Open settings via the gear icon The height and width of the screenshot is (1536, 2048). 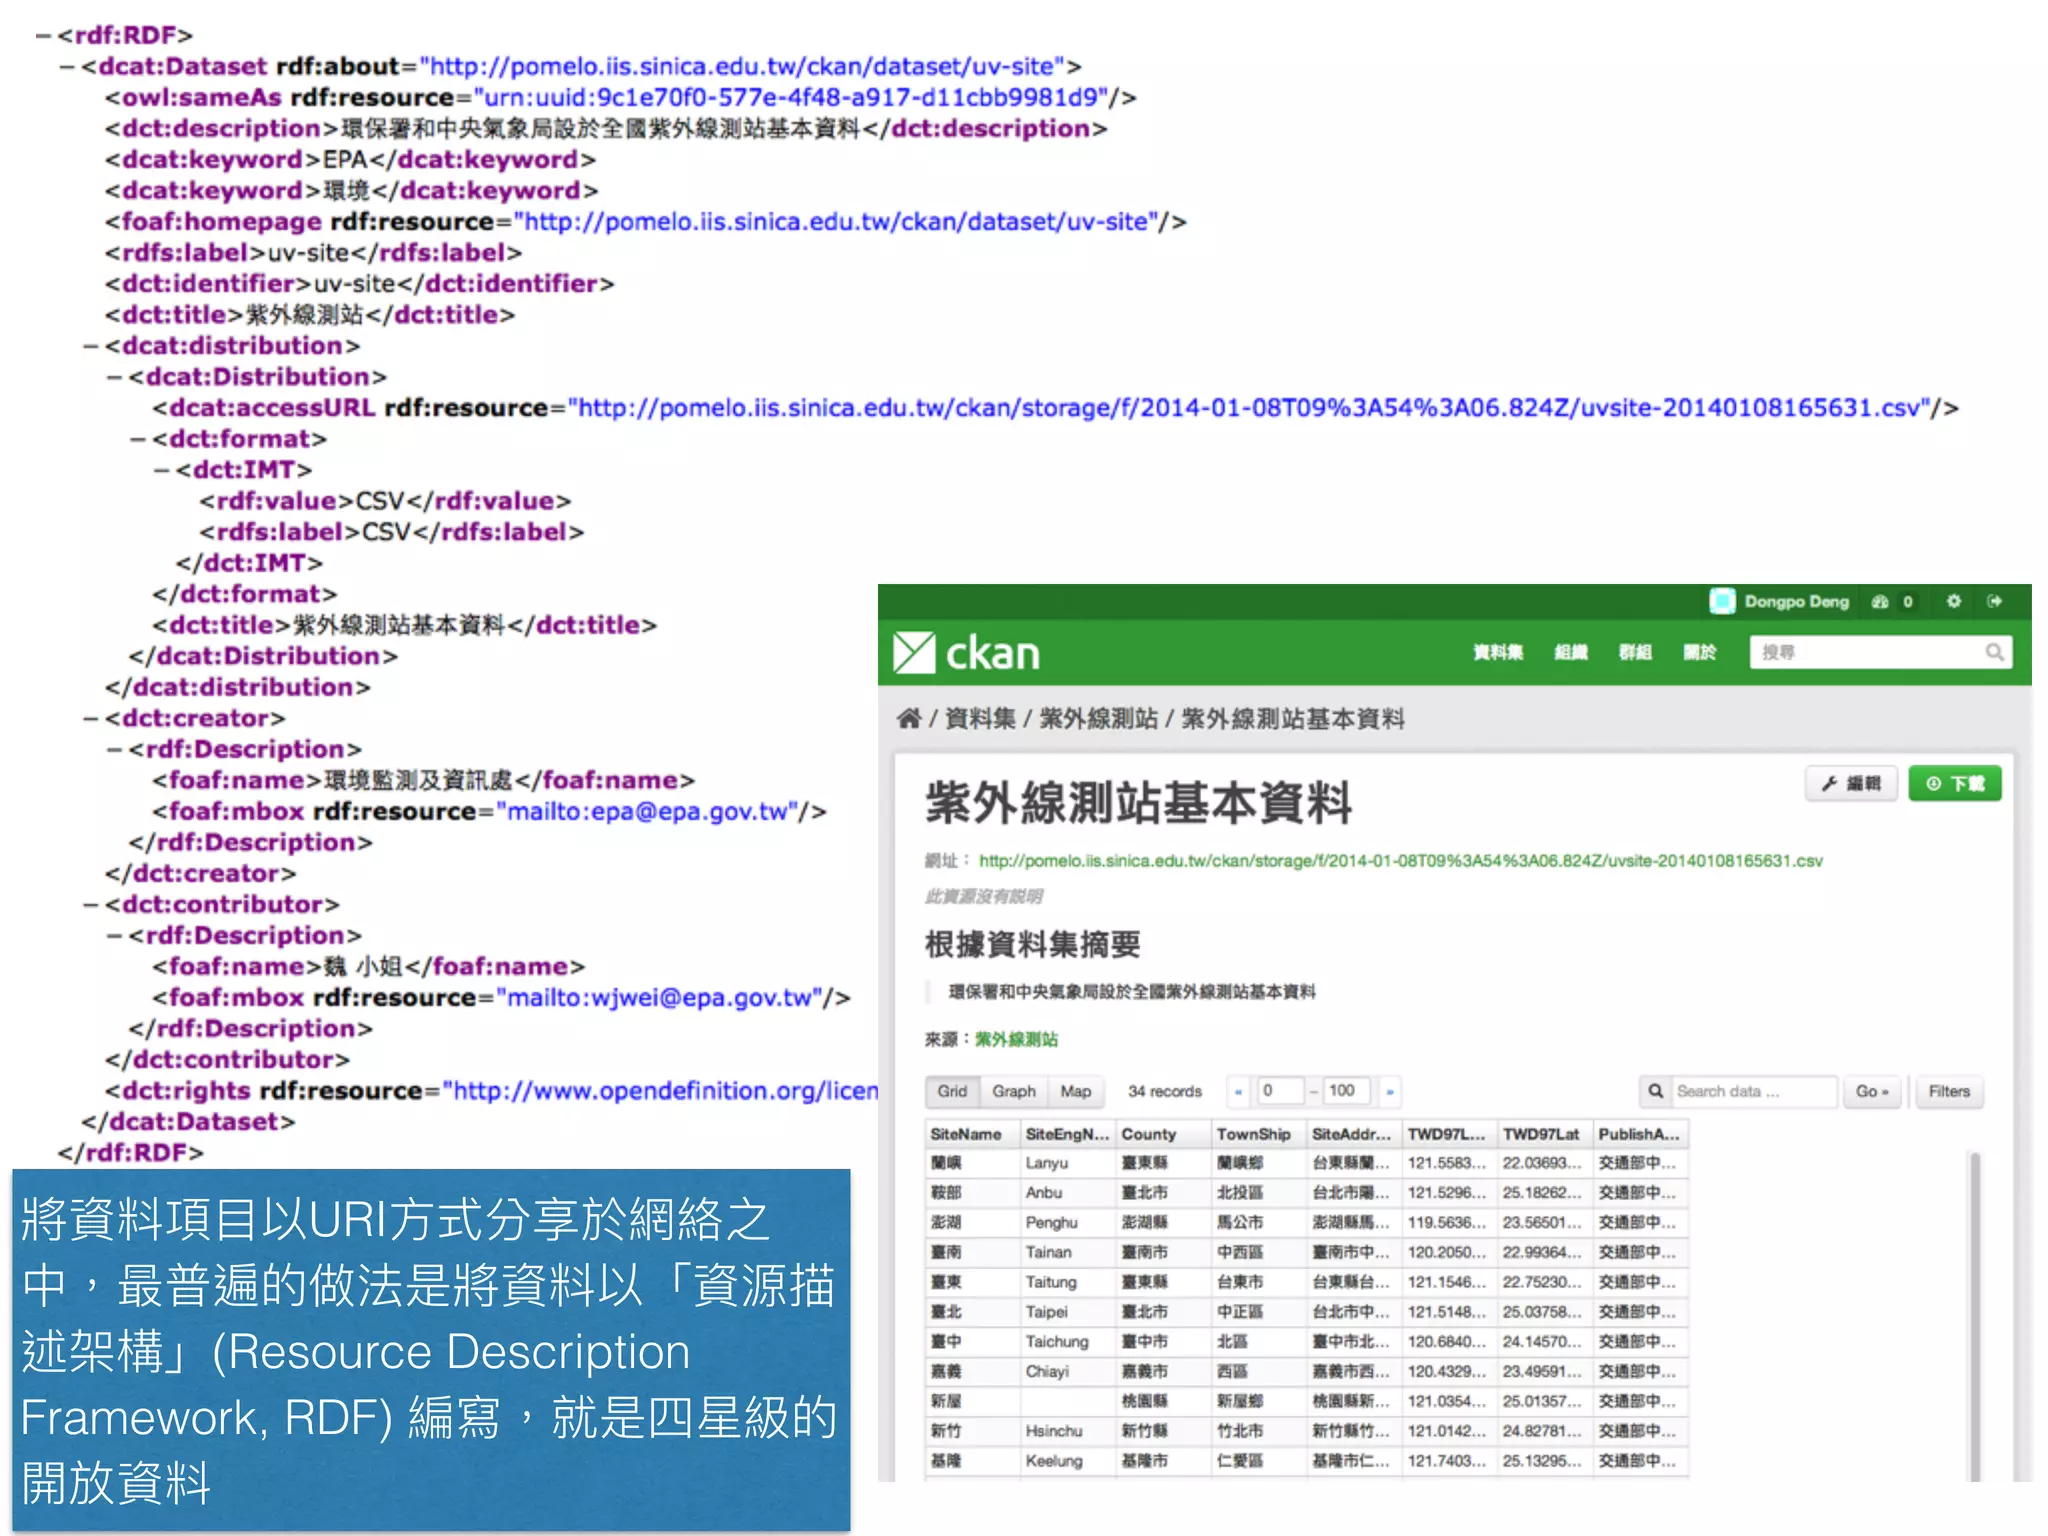(x=1953, y=601)
